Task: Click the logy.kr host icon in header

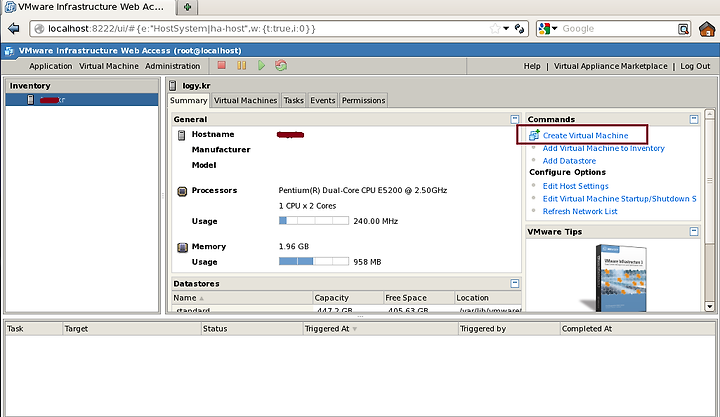Action: coord(173,85)
